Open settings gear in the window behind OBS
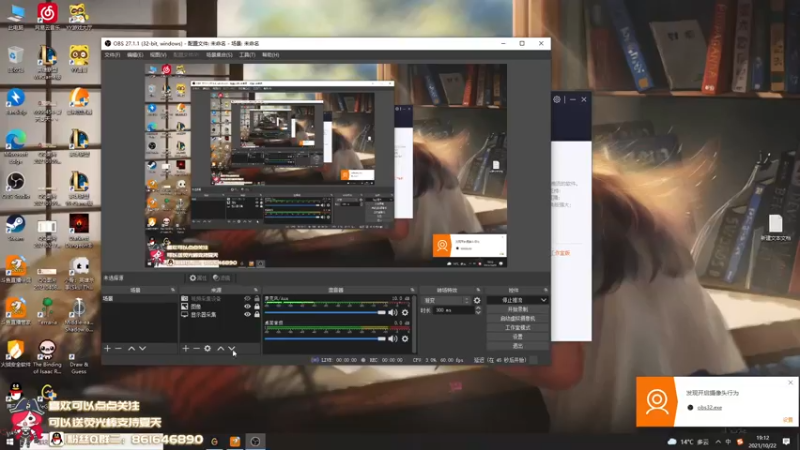Viewport: 800px width, 450px height. coord(557,99)
